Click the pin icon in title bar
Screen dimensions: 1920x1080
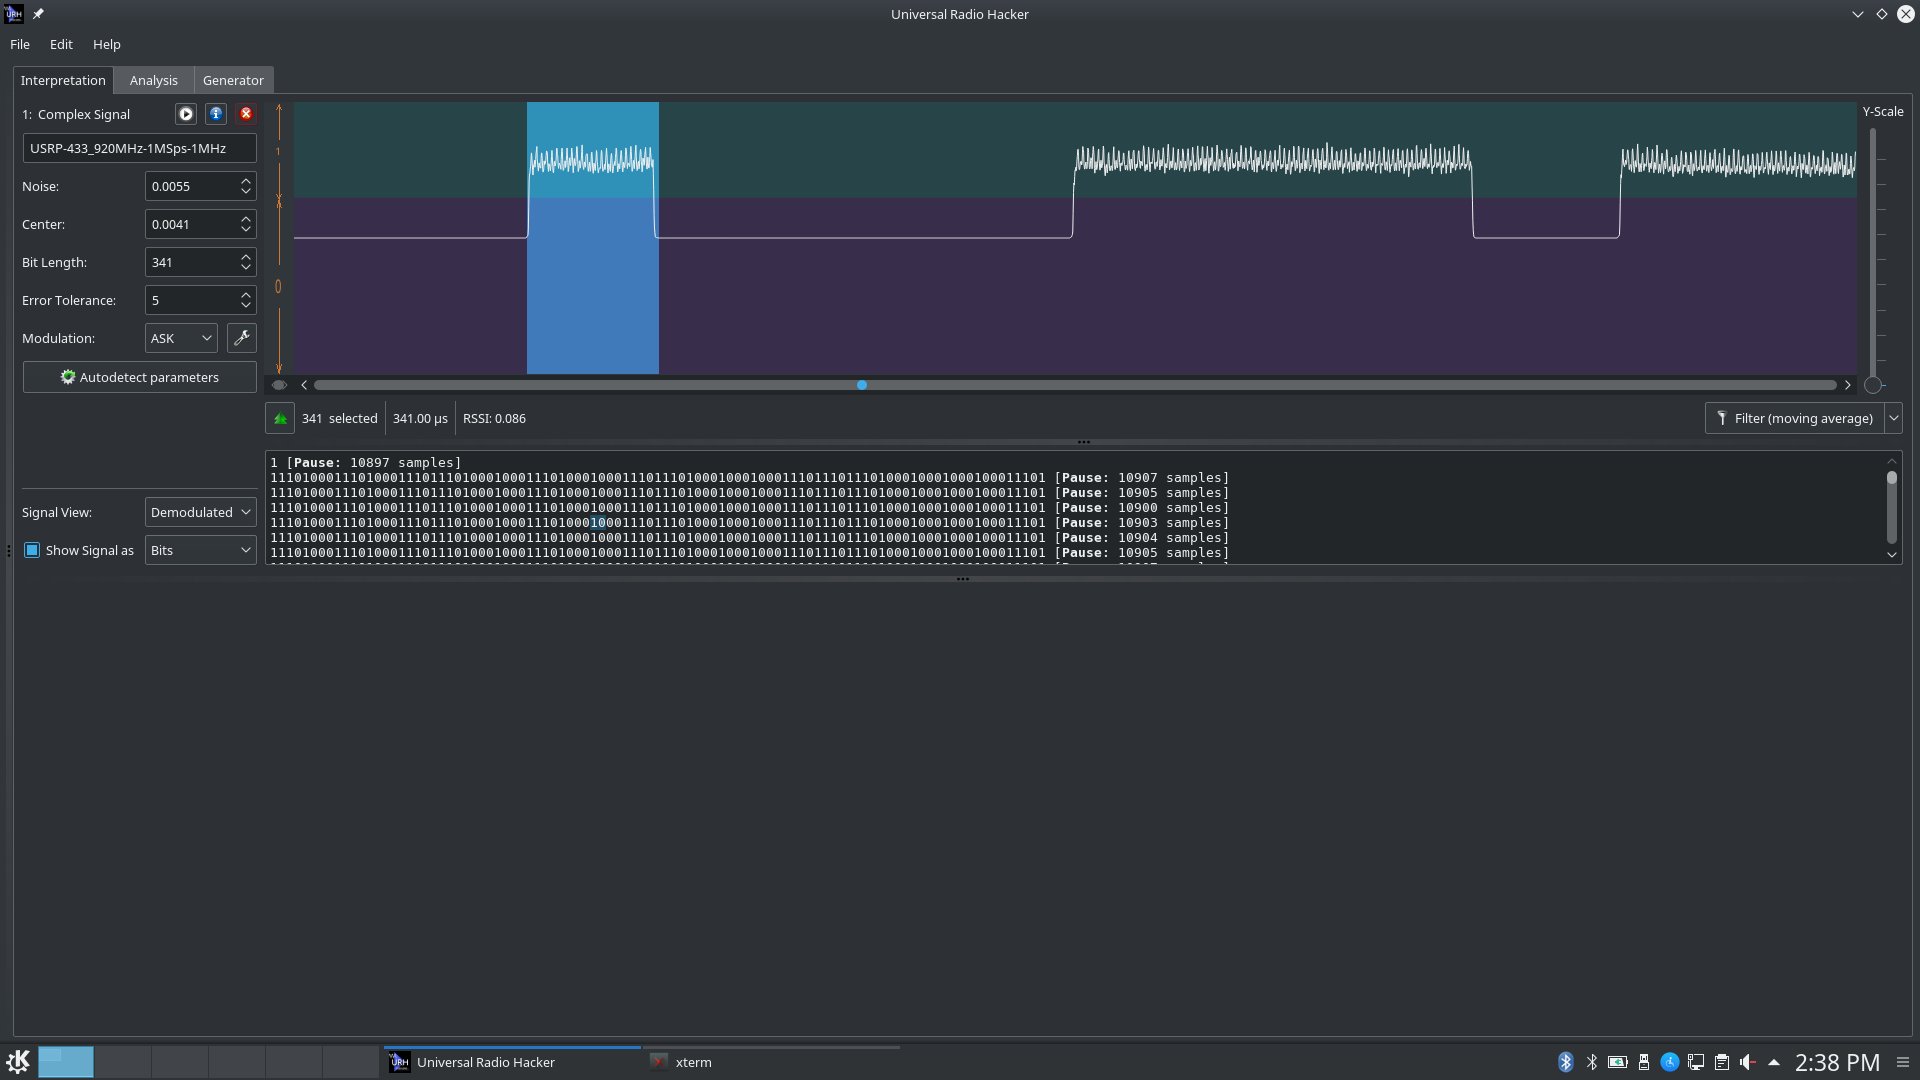click(38, 14)
